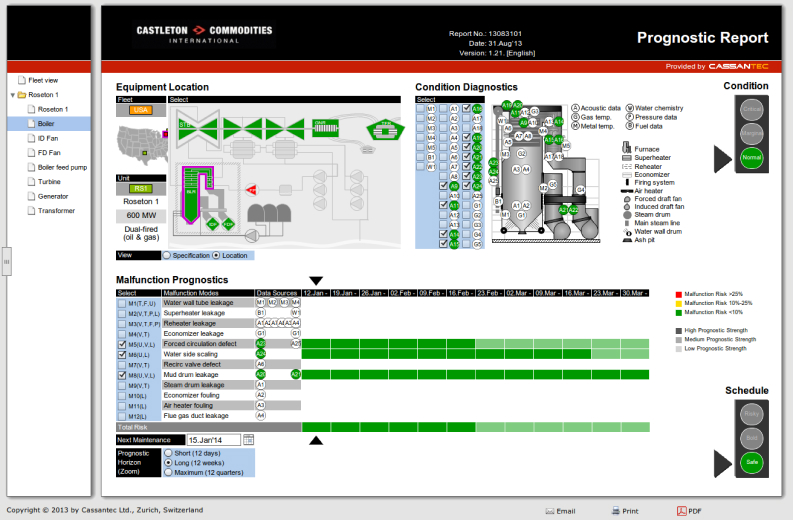Click sensor A25 on the boiler diagram's left edge
Screen dimensions: 793x520
coord(493,181)
